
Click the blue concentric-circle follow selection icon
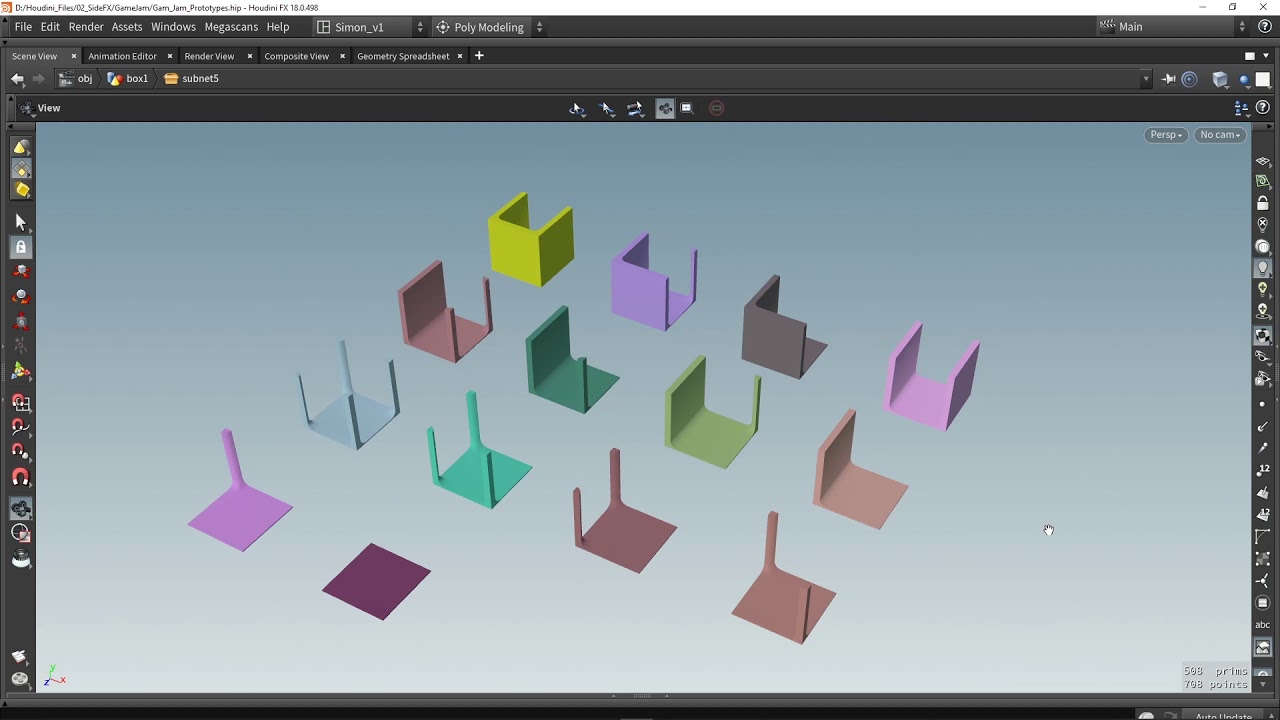[x=1189, y=79]
